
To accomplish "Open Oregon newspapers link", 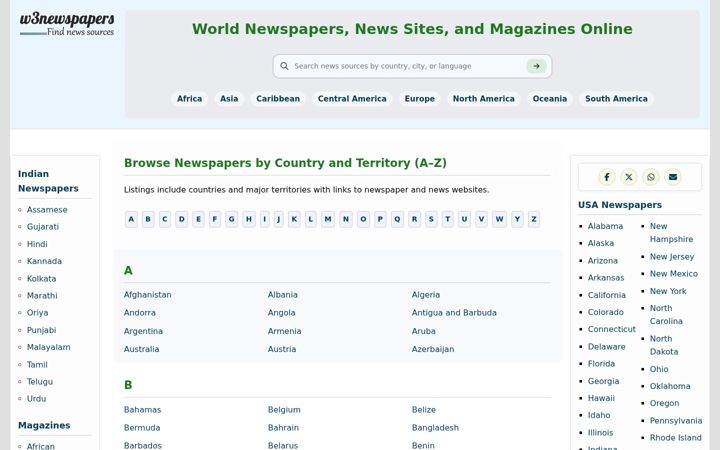I will click(664, 403).
